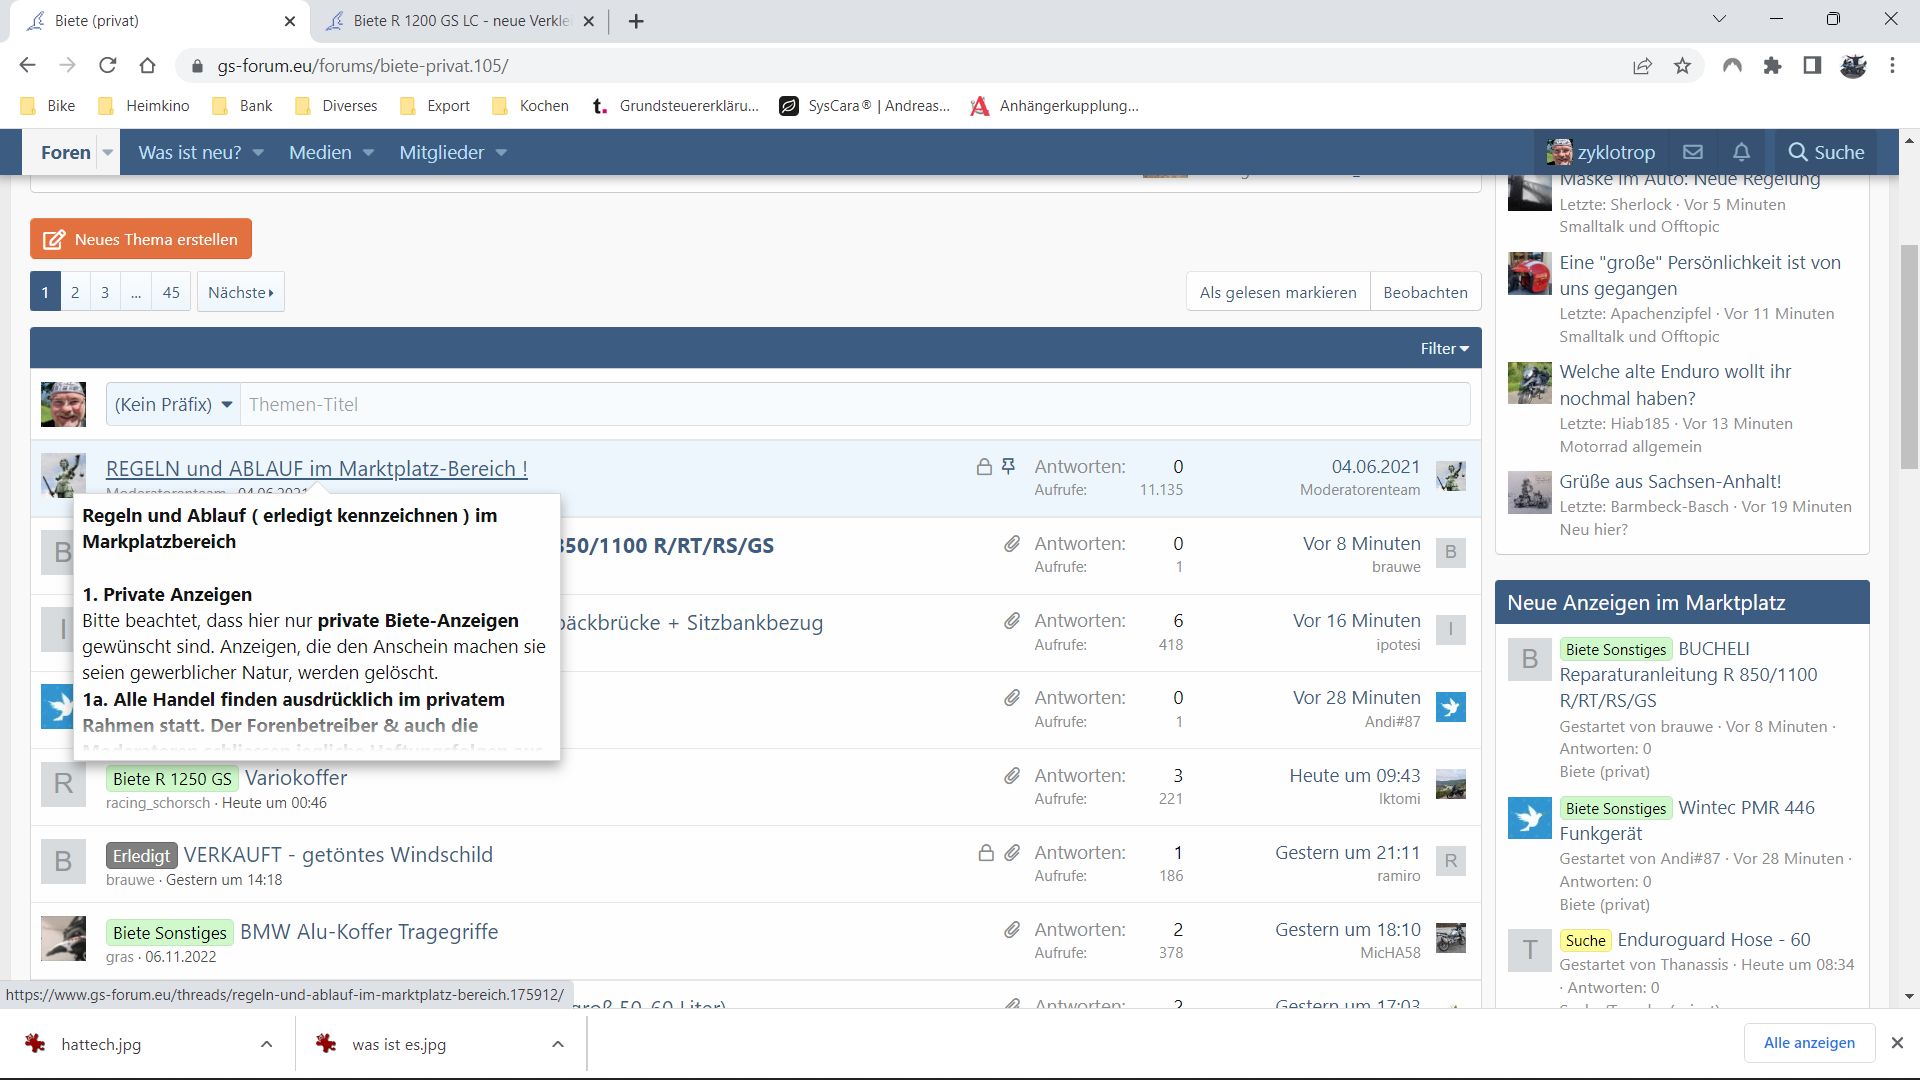Expand the Mitglieder dropdown arrow
This screenshot has width=1920, height=1080.
click(501, 153)
